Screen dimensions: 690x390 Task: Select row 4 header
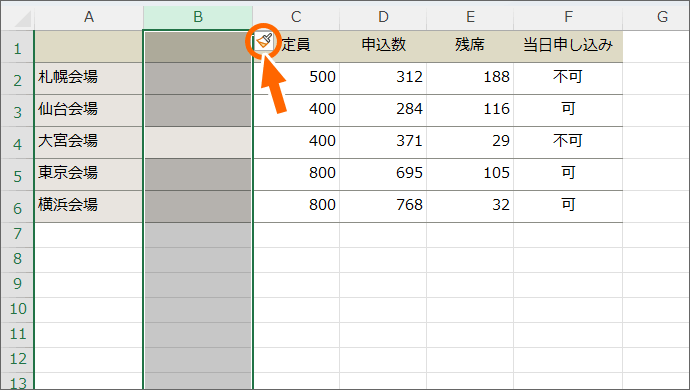coord(17,143)
